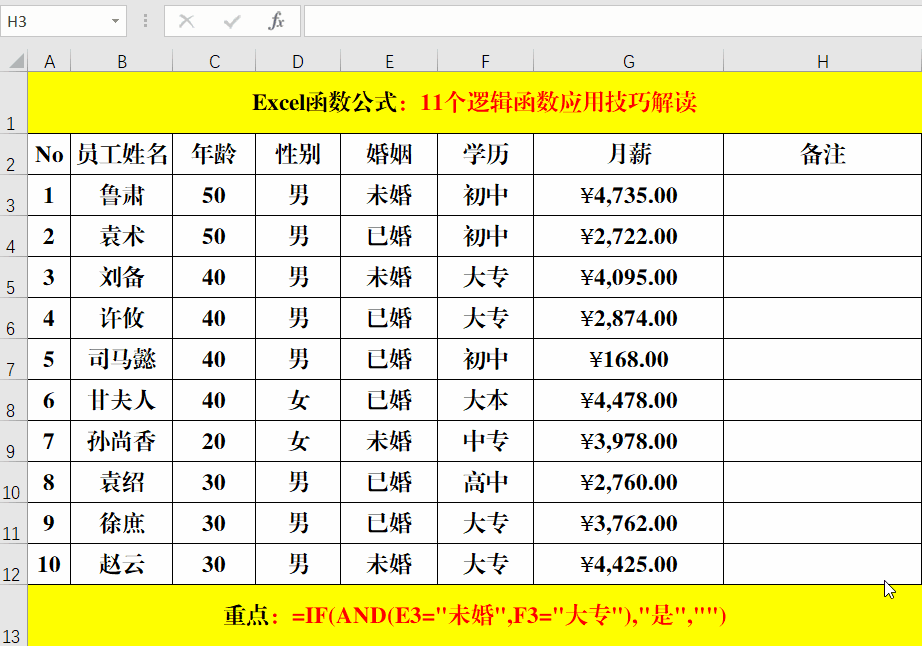Select column D header
Screen dimensions: 922x646
tap(298, 61)
